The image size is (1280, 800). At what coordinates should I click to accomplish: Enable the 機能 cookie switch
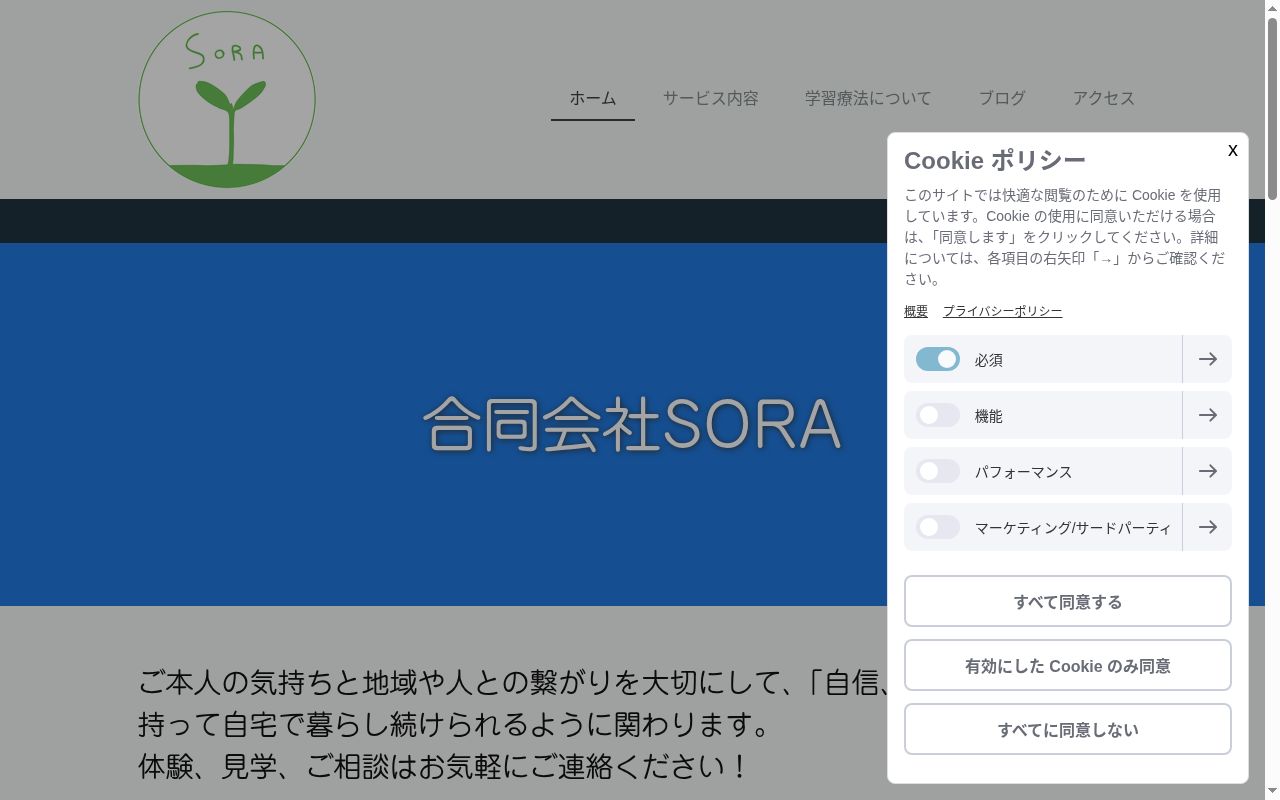[x=938, y=415]
